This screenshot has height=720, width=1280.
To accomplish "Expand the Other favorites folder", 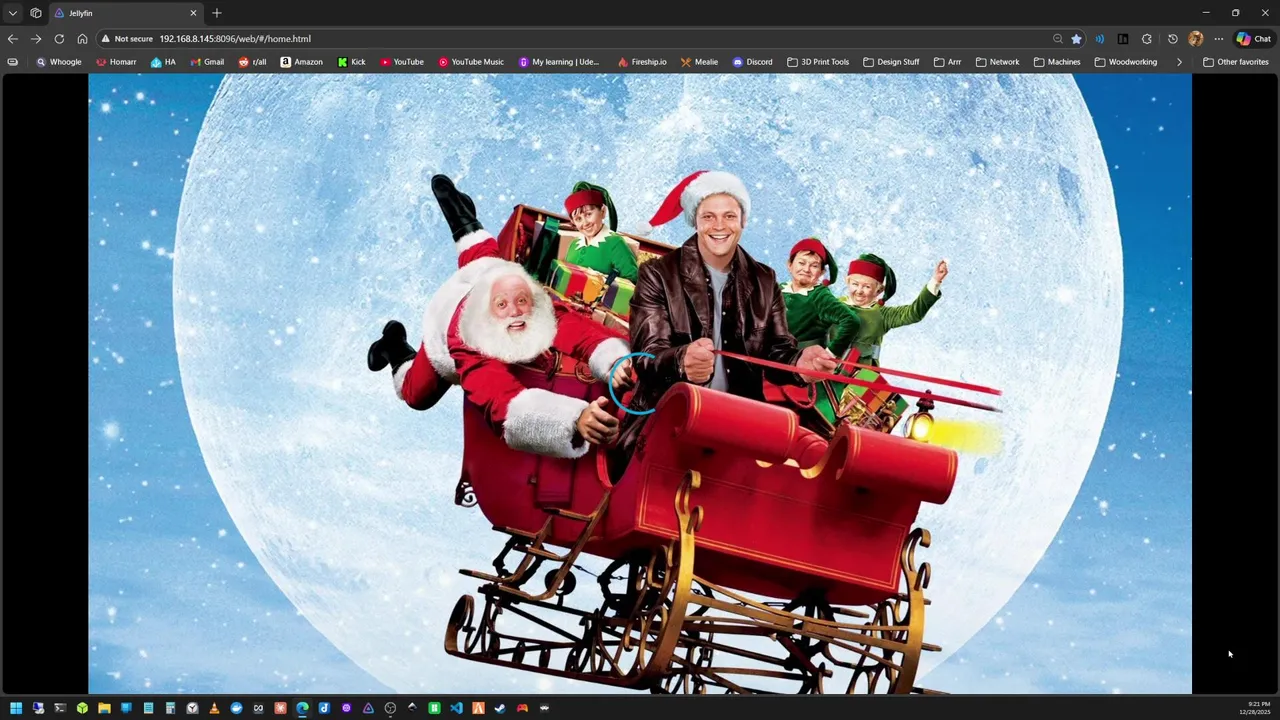I will click(1235, 62).
